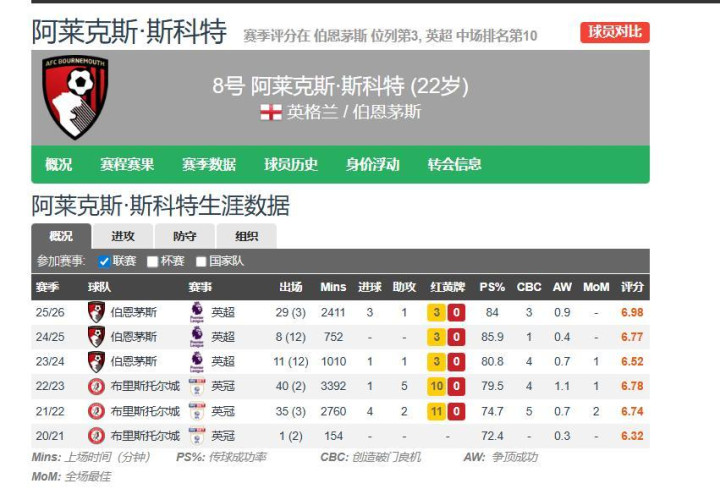Click red card count 0 in 21/22 row
Image resolution: width=720 pixels, height=500 pixels.
coord(456,411)
